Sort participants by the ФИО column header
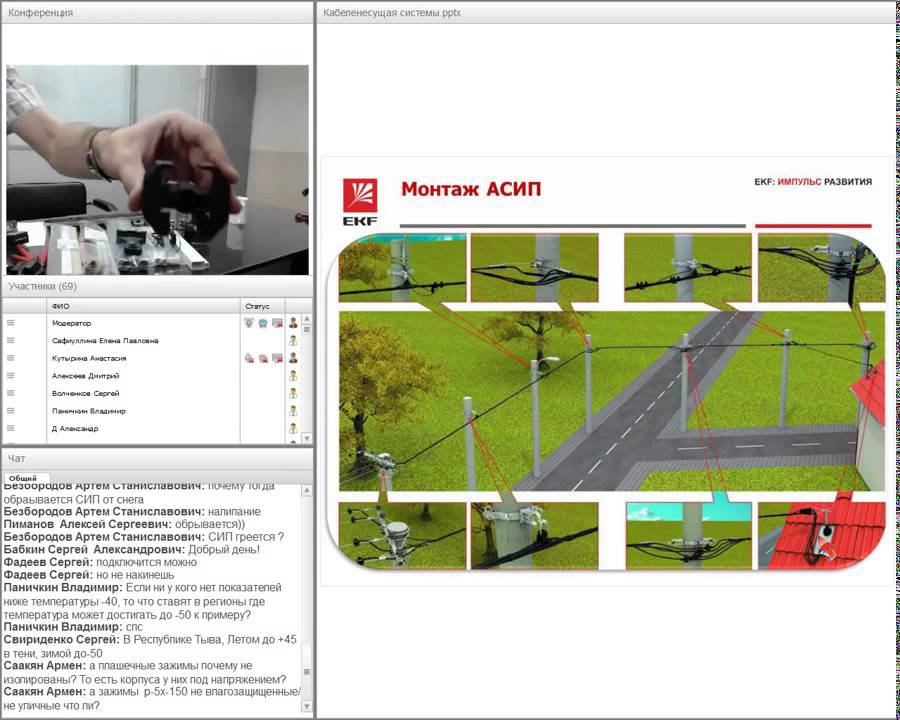The image size is (900, 720). pyautogui.click(x=143, y=306)
